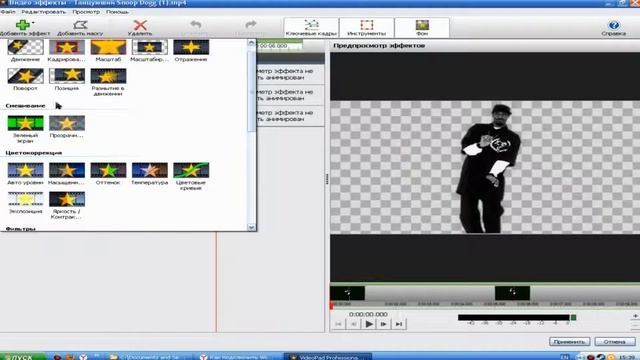Click the Цветокоррекция category heading

point(34,153)
